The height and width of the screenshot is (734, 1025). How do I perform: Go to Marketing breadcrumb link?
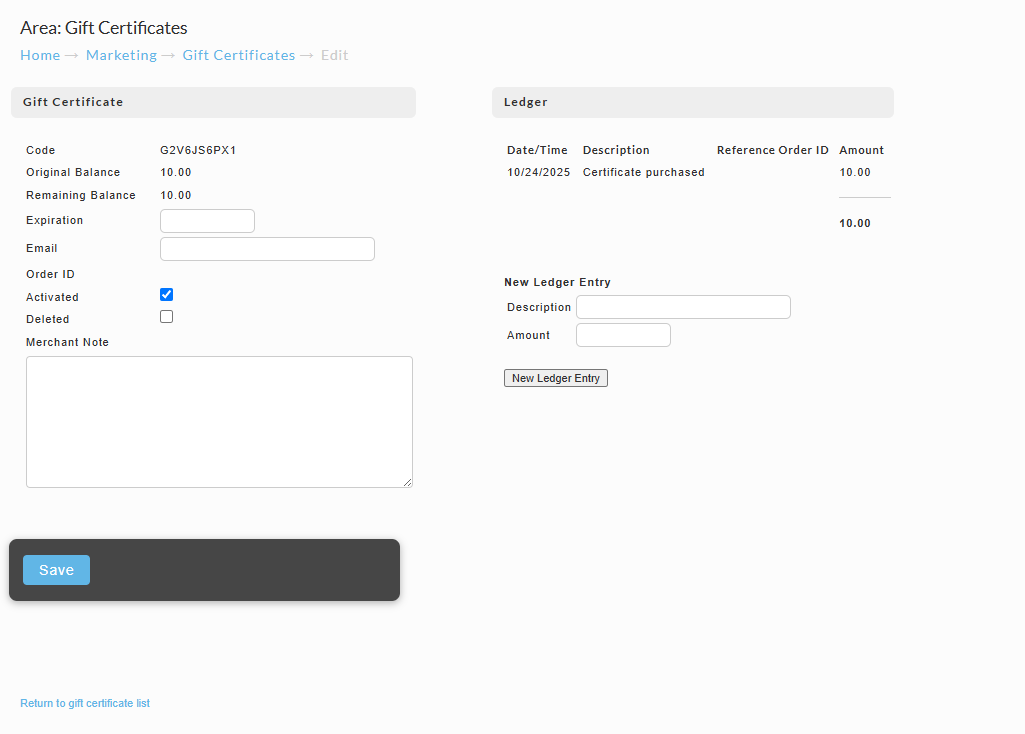point(122,56)
